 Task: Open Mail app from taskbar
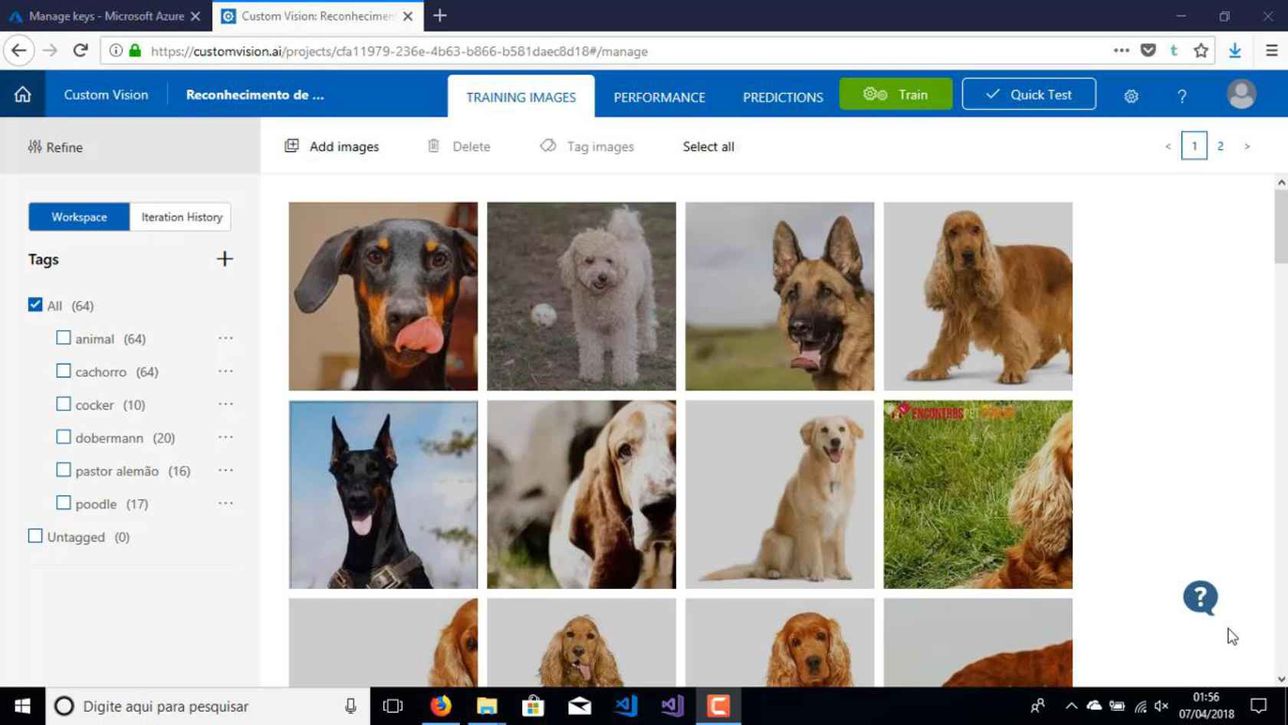(580, 706)
